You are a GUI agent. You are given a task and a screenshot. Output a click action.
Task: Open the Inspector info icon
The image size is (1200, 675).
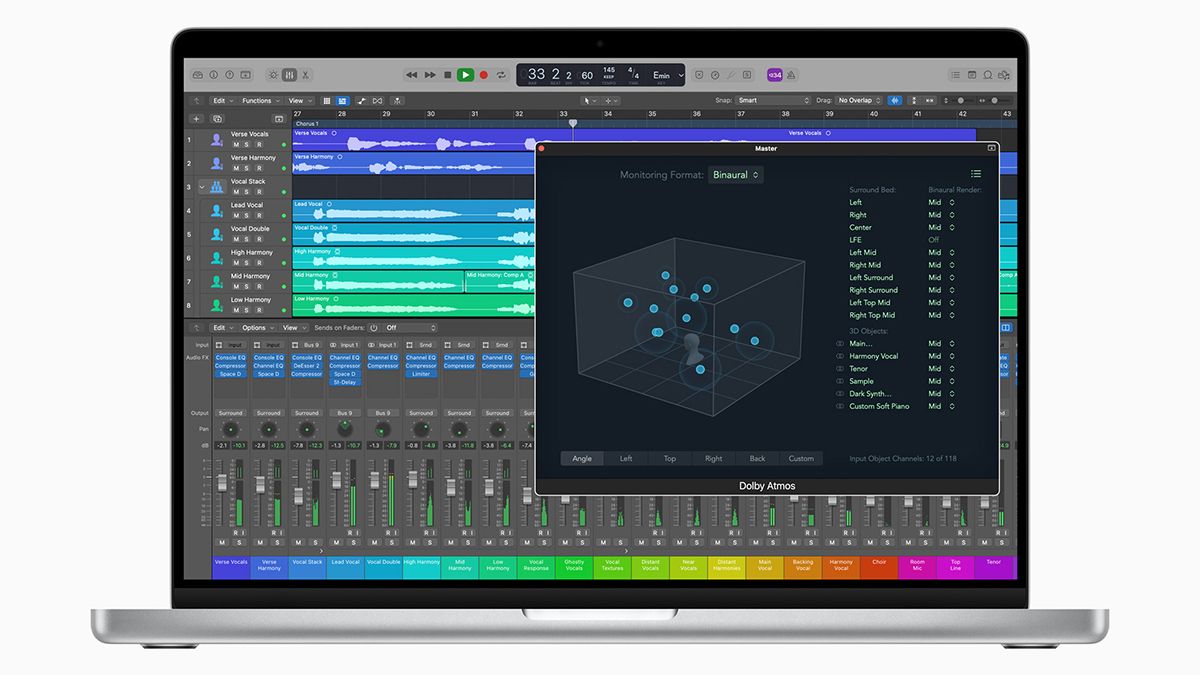point(214,75)
